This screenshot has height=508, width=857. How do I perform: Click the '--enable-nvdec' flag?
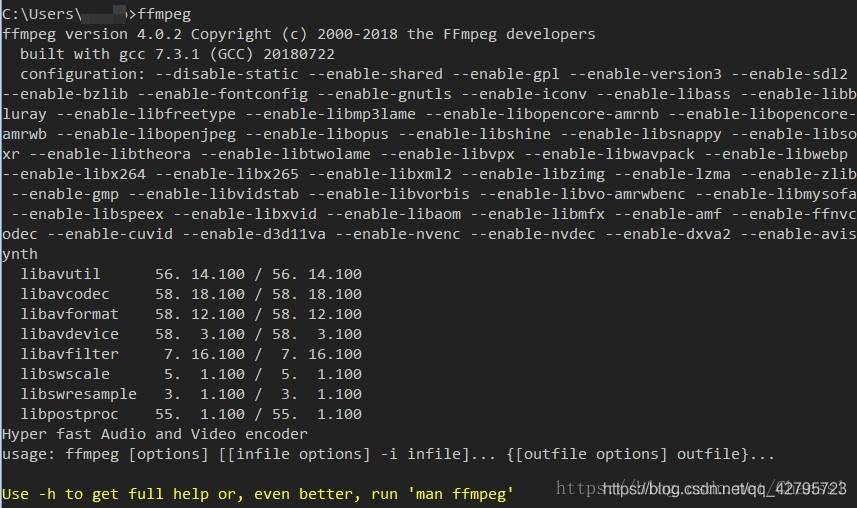pyautogui.click(x=533, y=234)
